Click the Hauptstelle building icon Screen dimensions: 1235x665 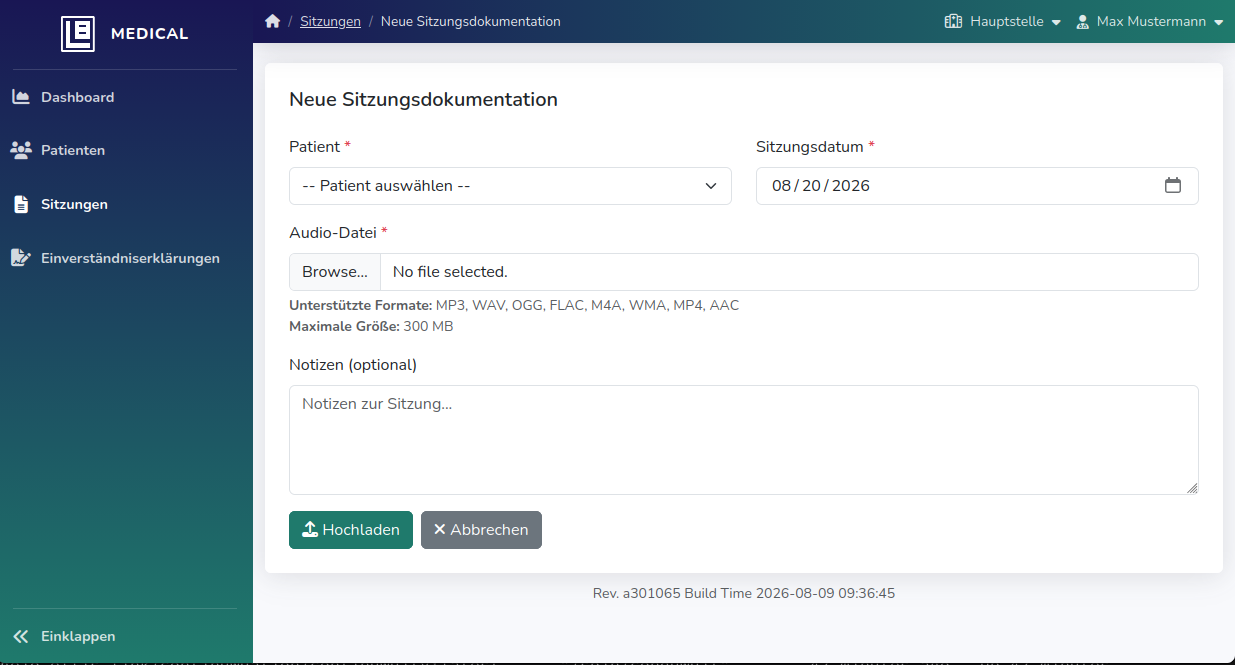[953, 21]
